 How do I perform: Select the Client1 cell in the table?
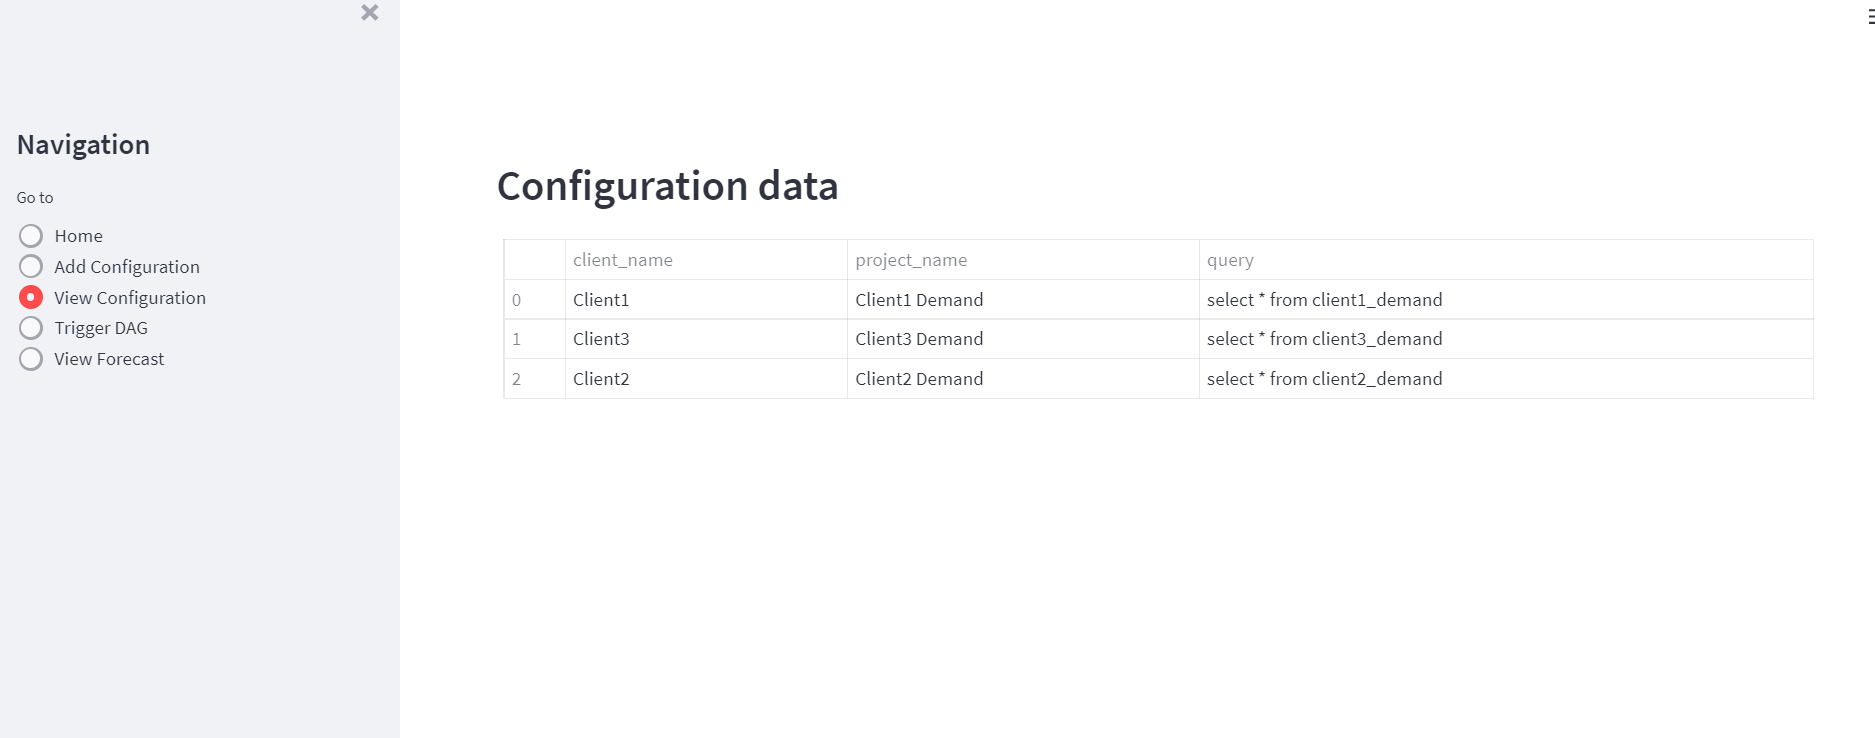click(601, 299)
